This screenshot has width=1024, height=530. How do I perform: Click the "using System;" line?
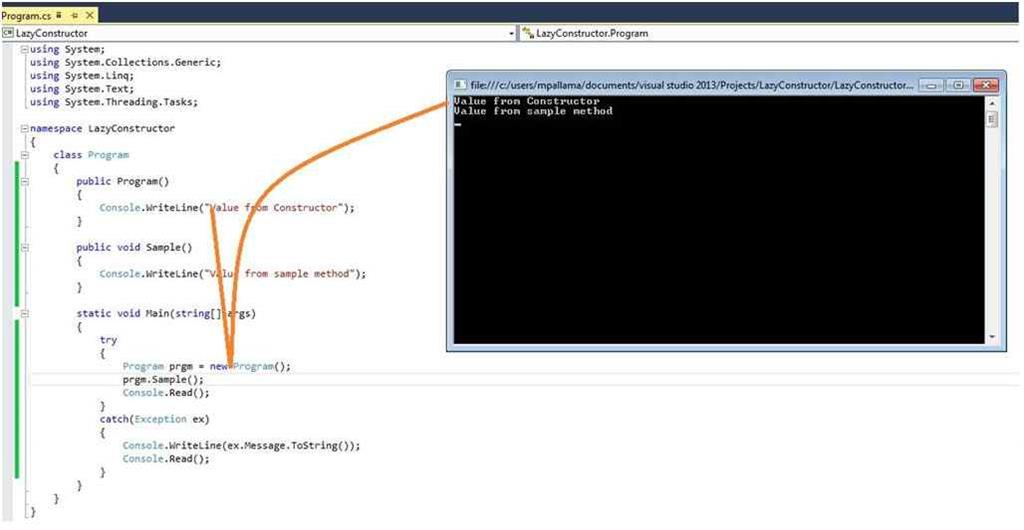click(x=67, y=50)
